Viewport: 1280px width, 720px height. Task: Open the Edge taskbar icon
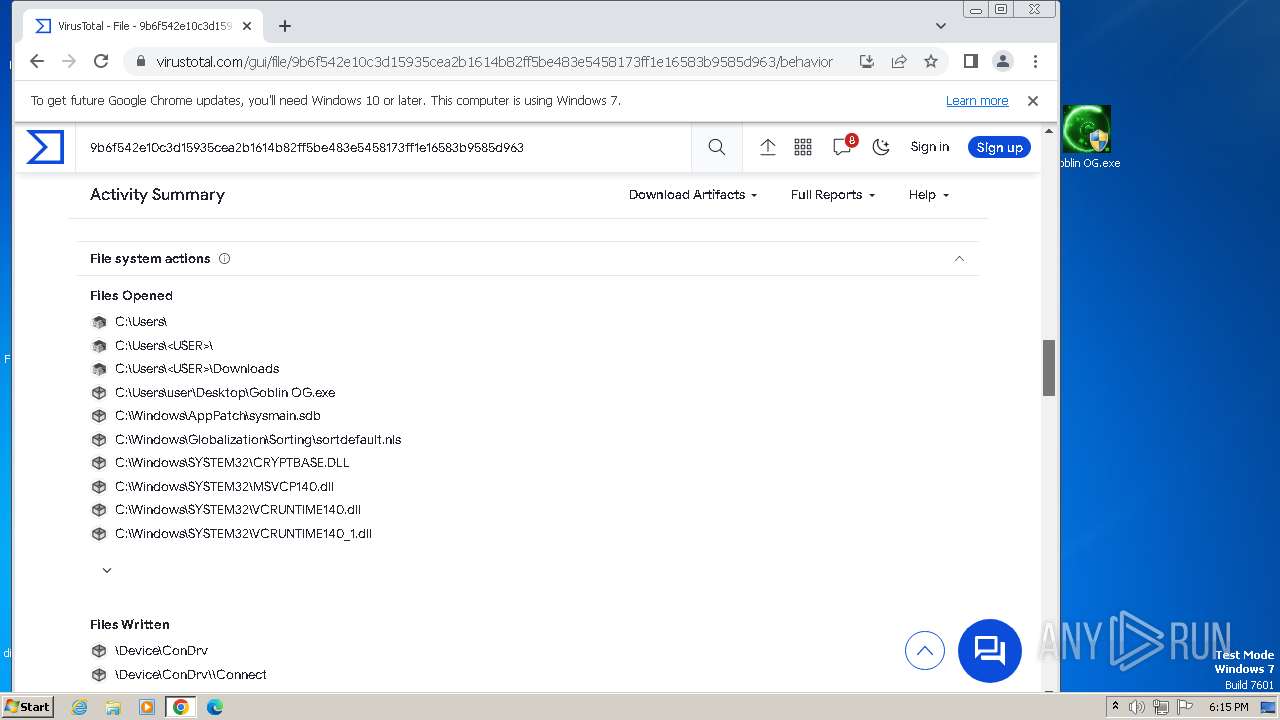(x=215, y=707)
